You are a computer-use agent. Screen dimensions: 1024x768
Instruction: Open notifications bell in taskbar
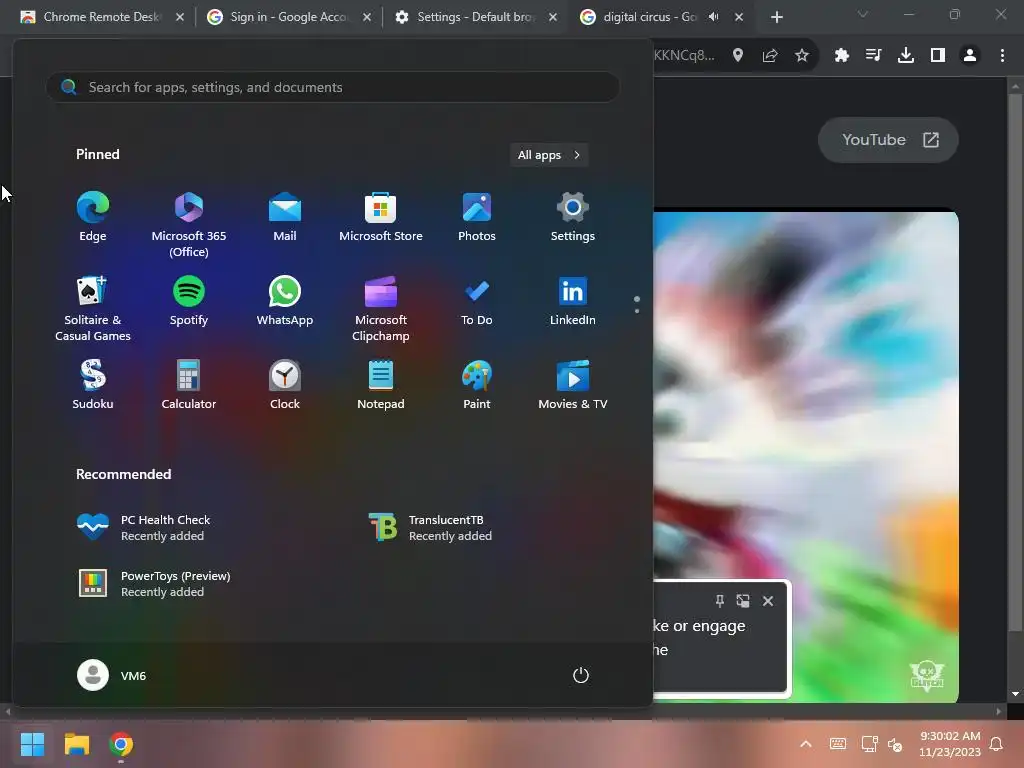coord(997,744)
